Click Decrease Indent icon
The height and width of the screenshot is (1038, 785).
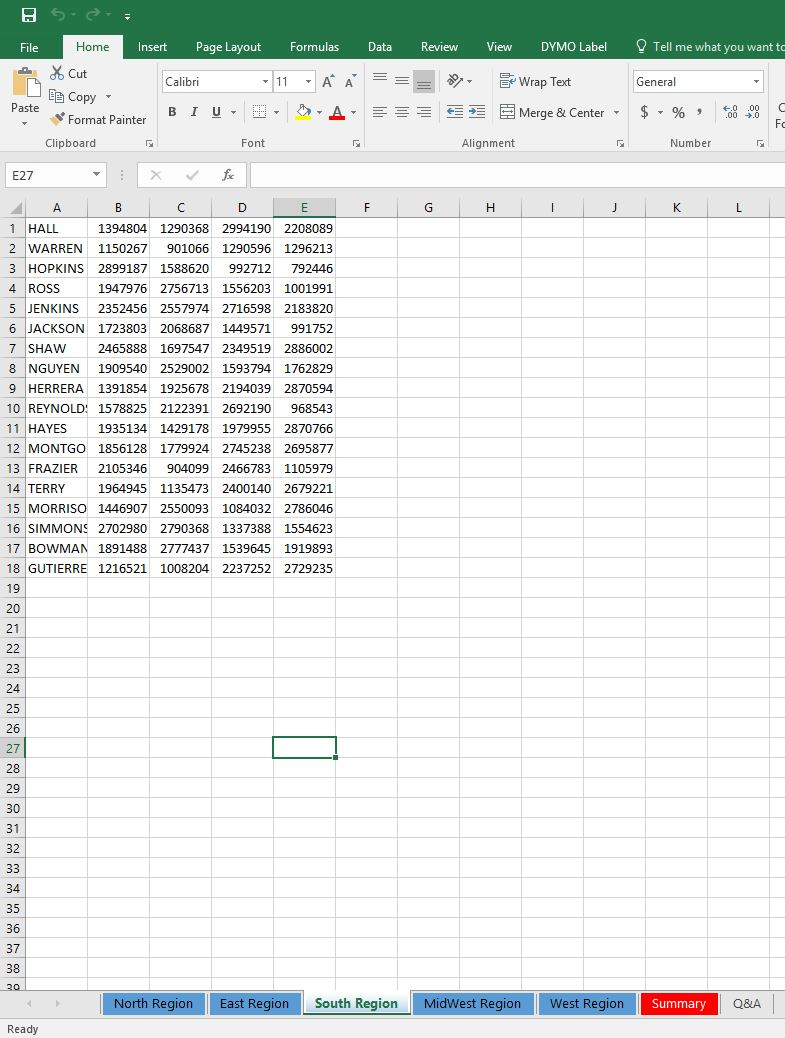[455, 112]
